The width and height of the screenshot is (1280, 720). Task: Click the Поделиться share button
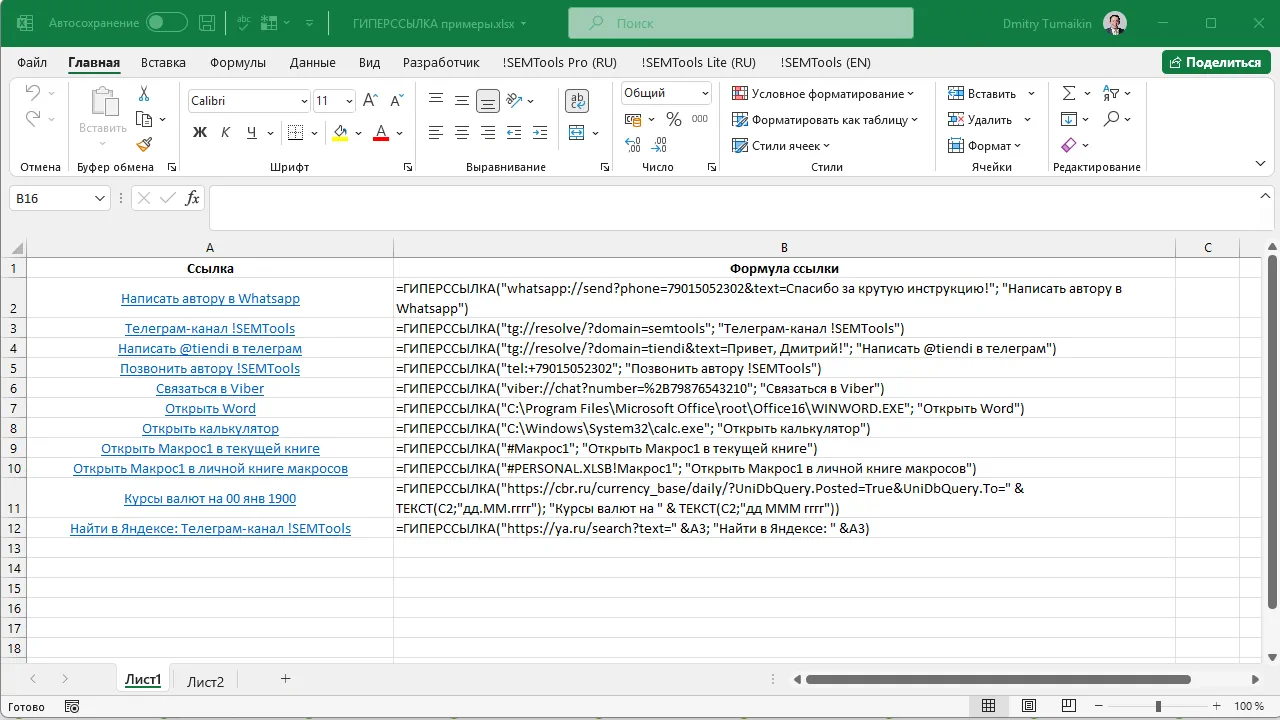pos(1216,62)
